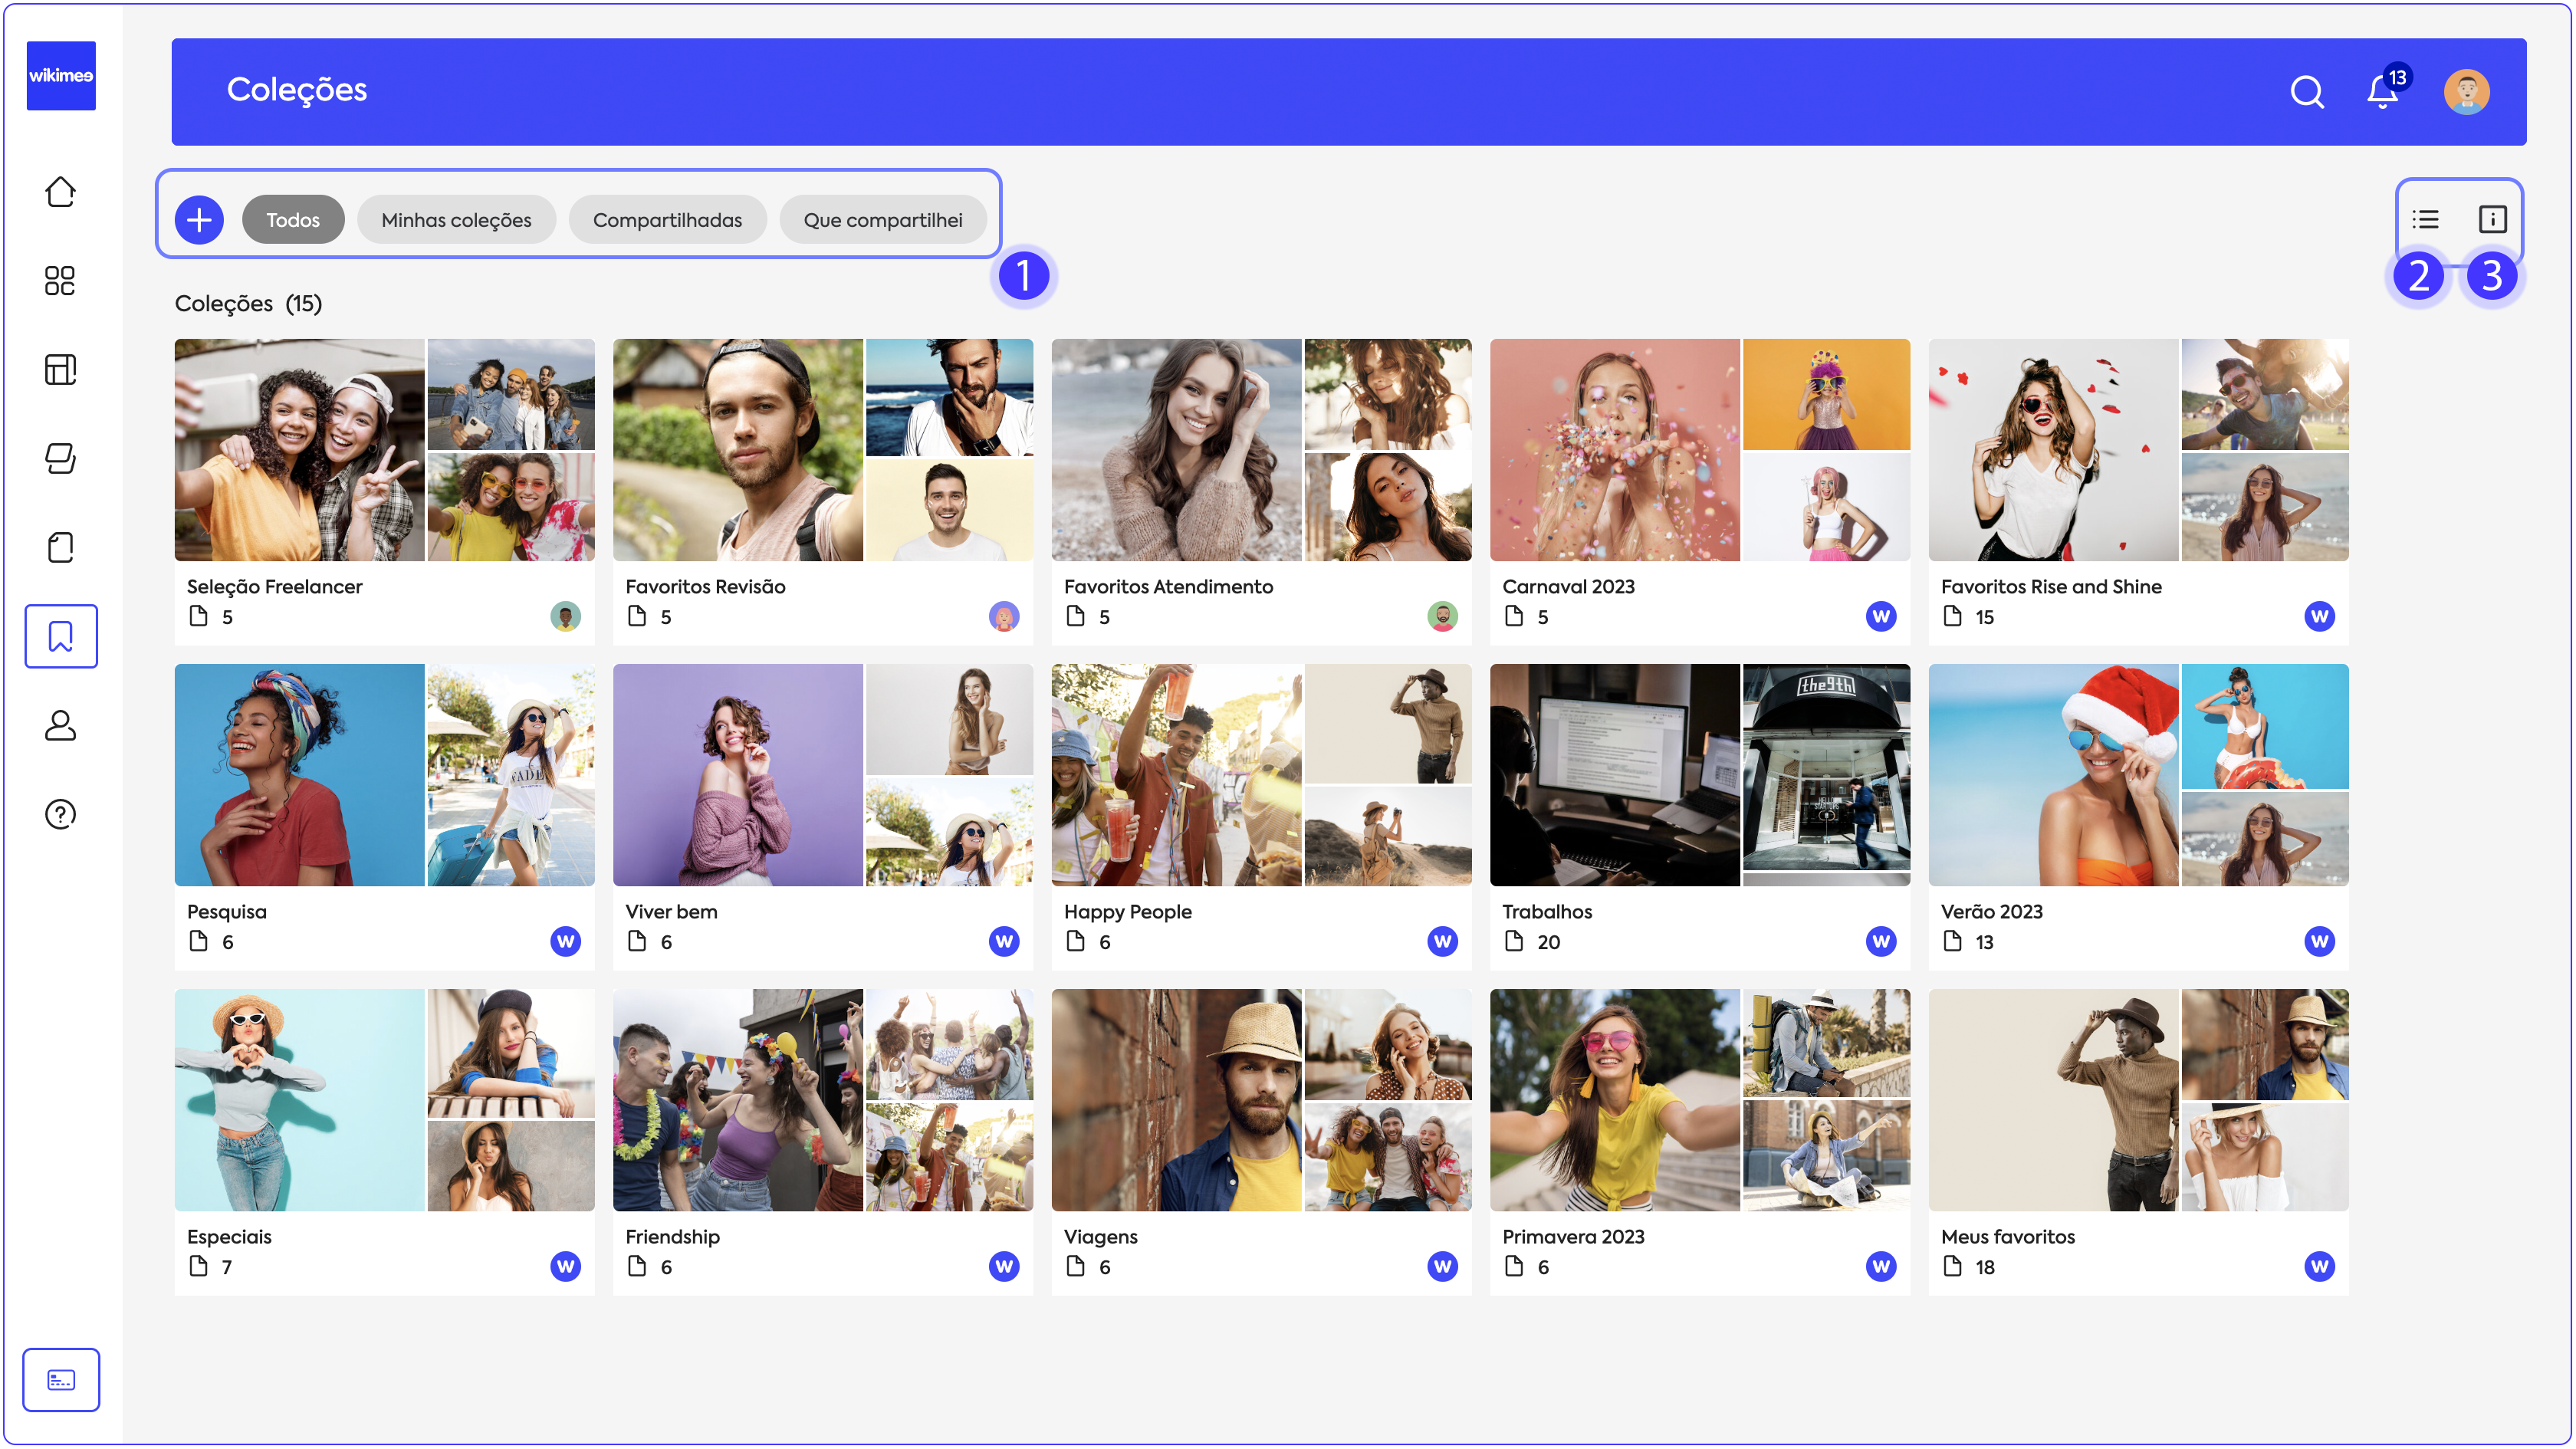Open the grid dashboard sidebar icon
The width and height of the screenshot is (2576, 1449).
pyautogui.click(x=61, y=281)
